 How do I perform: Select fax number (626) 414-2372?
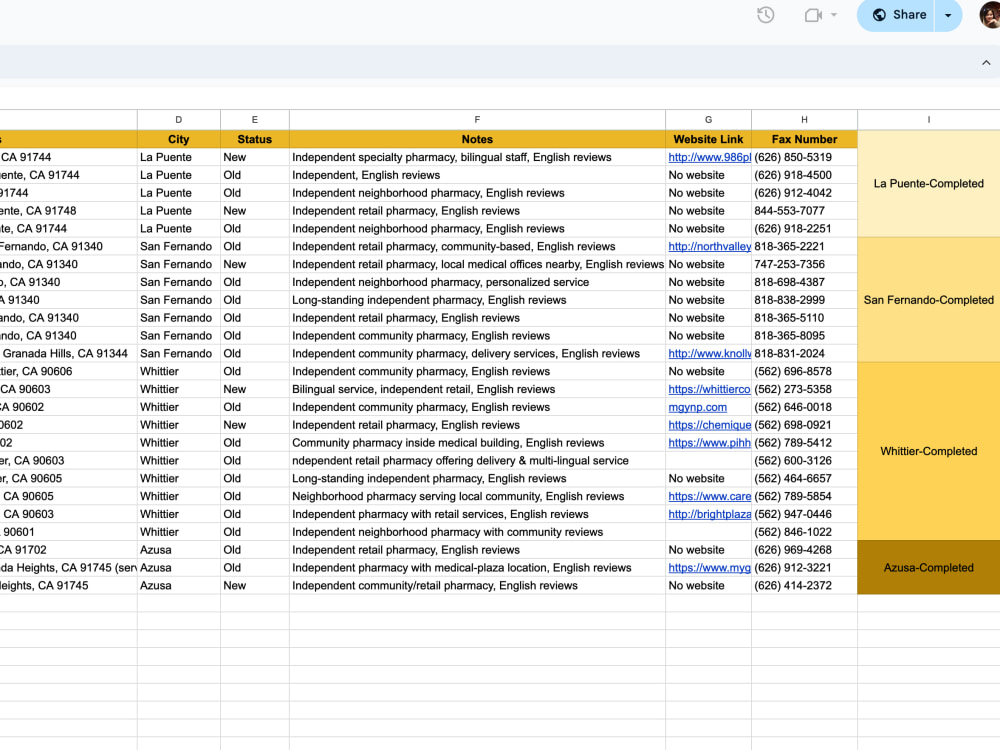[804, 585]
